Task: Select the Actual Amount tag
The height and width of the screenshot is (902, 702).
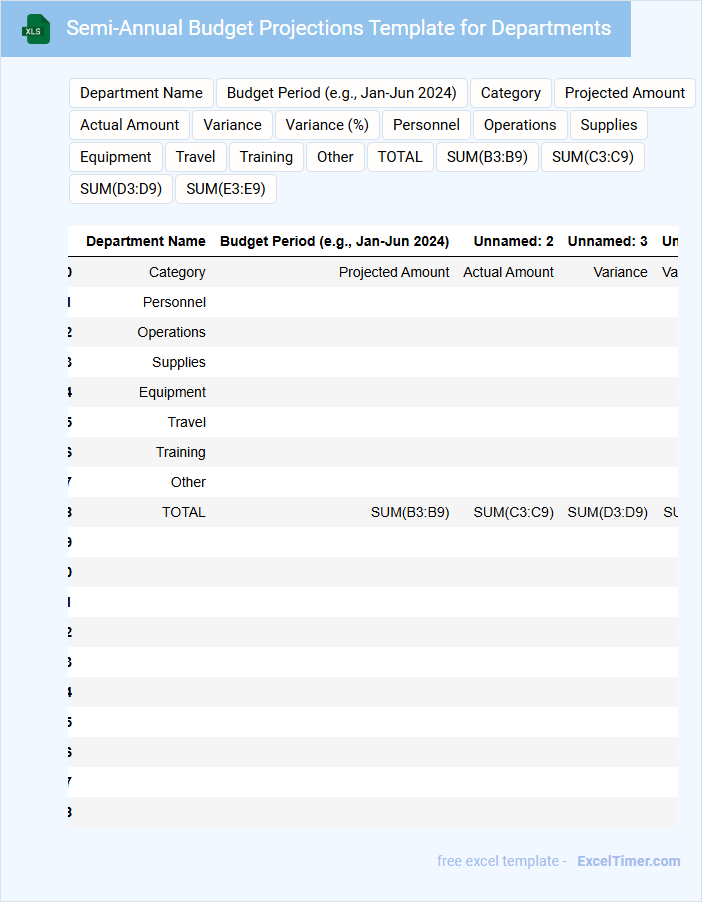Action: (129, 125)
